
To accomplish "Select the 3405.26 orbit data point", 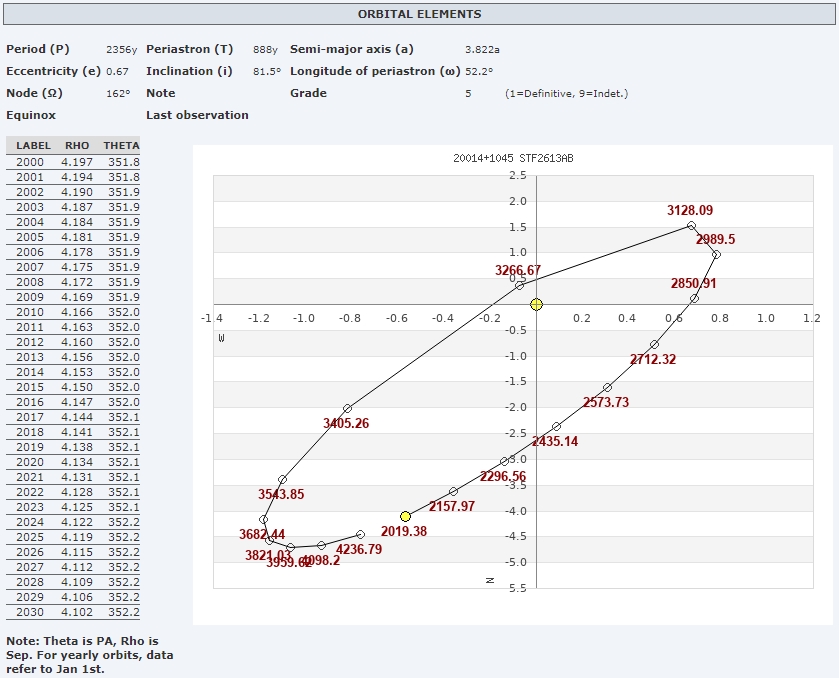I will (347, 408).
